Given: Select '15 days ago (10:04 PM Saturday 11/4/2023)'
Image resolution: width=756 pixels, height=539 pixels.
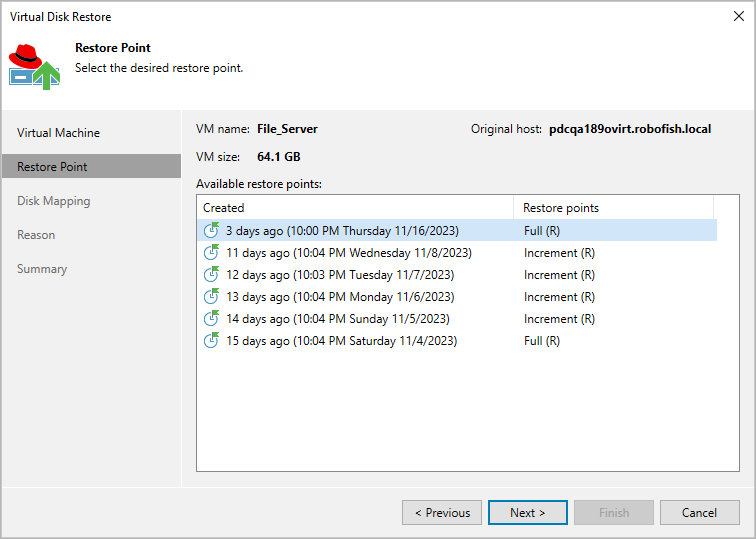Looking at the screenshot, I should pos(341,341).
